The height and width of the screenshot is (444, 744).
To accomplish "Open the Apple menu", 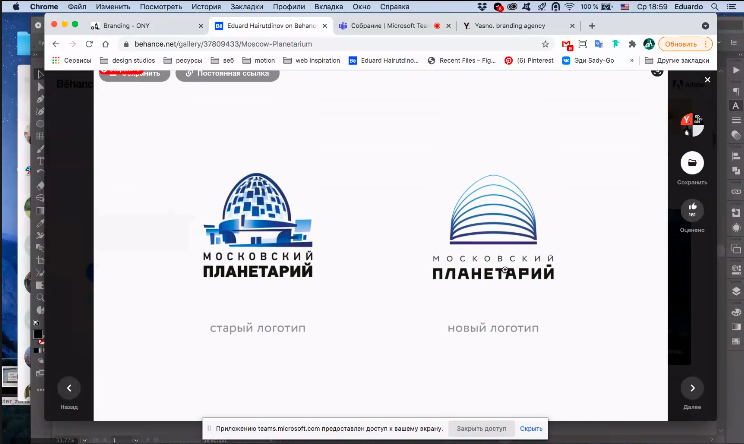I will click(x=15, y=7).
